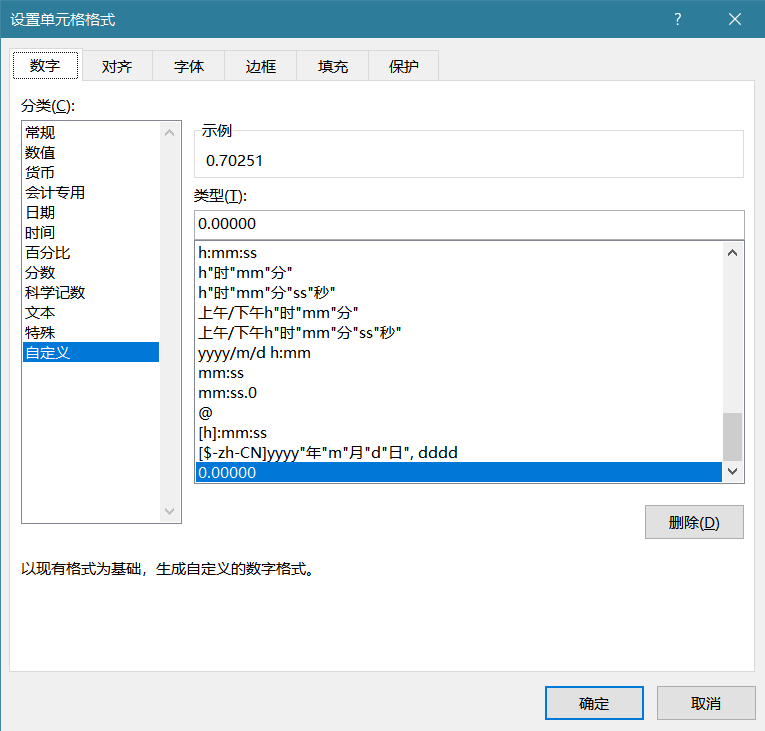Select 特殊 category

[91, 332]
